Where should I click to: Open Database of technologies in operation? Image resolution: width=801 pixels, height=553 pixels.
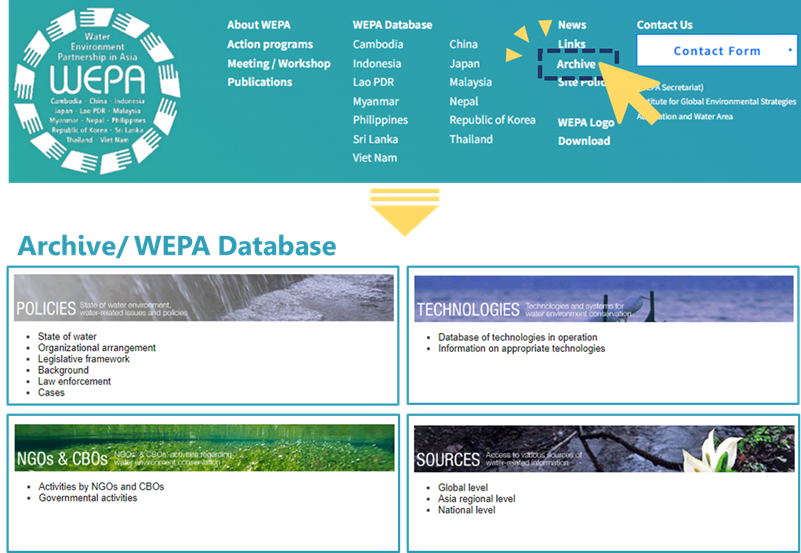click(517, 337)
